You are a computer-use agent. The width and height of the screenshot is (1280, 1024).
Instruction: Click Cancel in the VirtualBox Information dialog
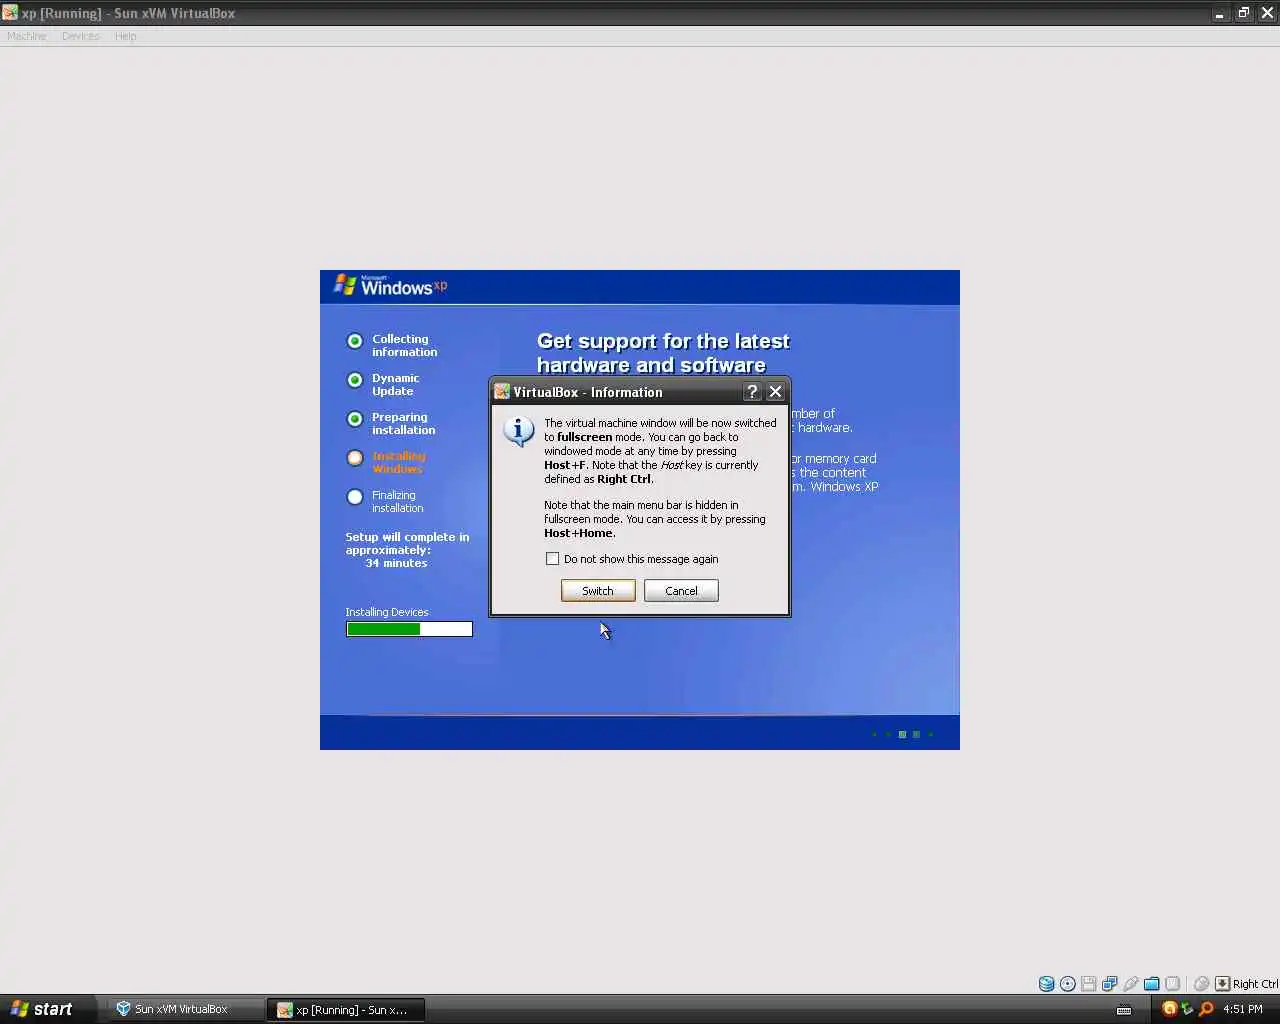(681, 591)
